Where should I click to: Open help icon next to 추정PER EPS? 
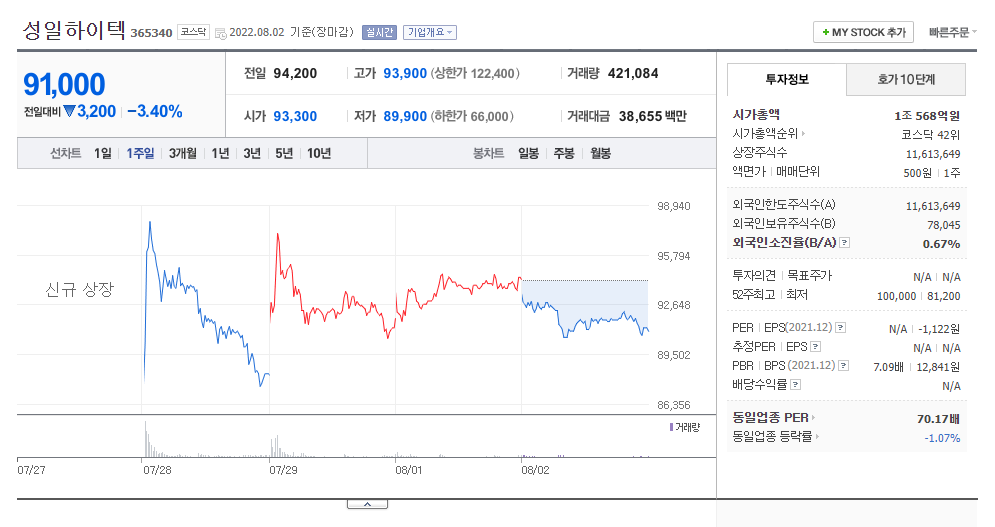815,347
